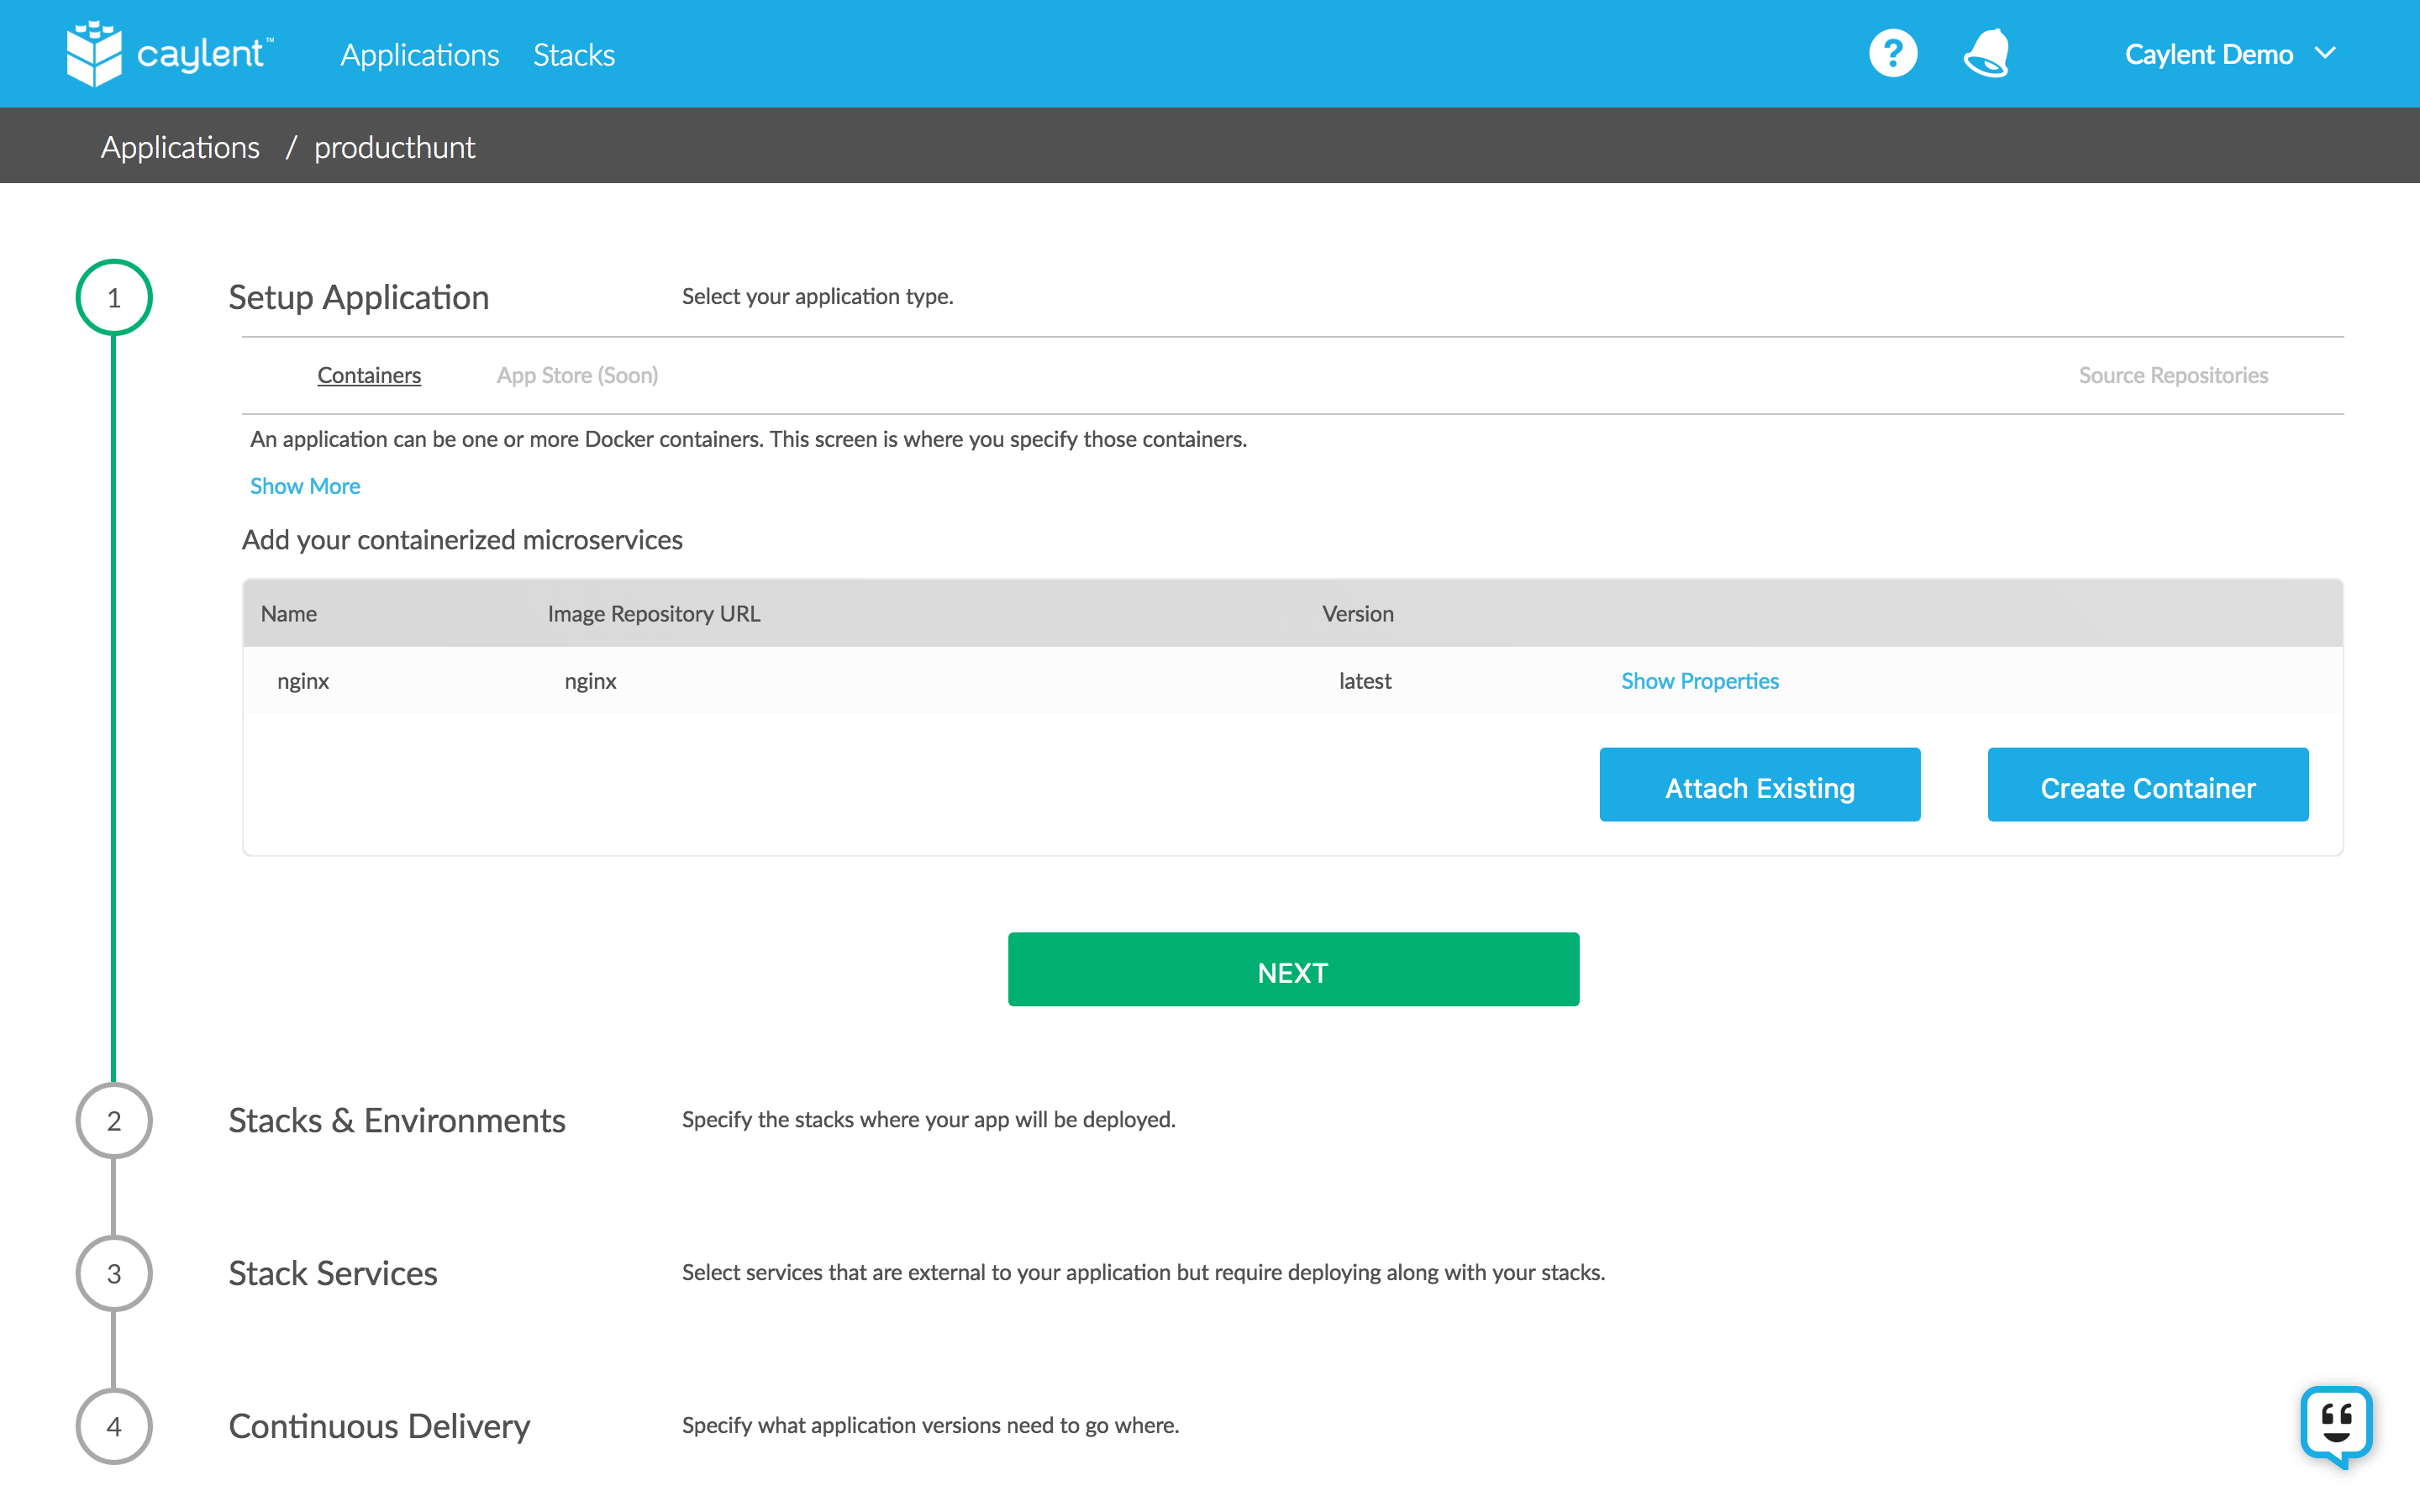Open Applications in top navigation
The width and height of the screenshot is (2420, 1512).
point(419,55)
